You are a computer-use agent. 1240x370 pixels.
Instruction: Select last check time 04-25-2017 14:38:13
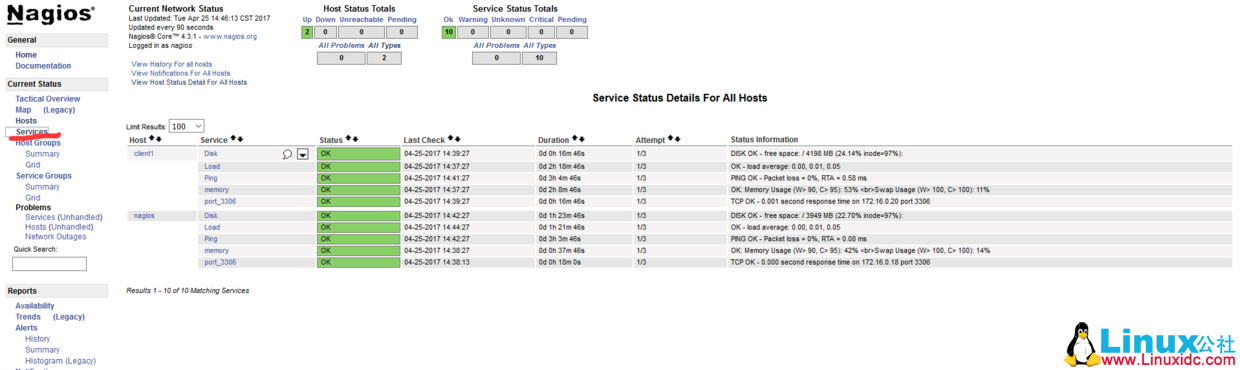(437, 263)
